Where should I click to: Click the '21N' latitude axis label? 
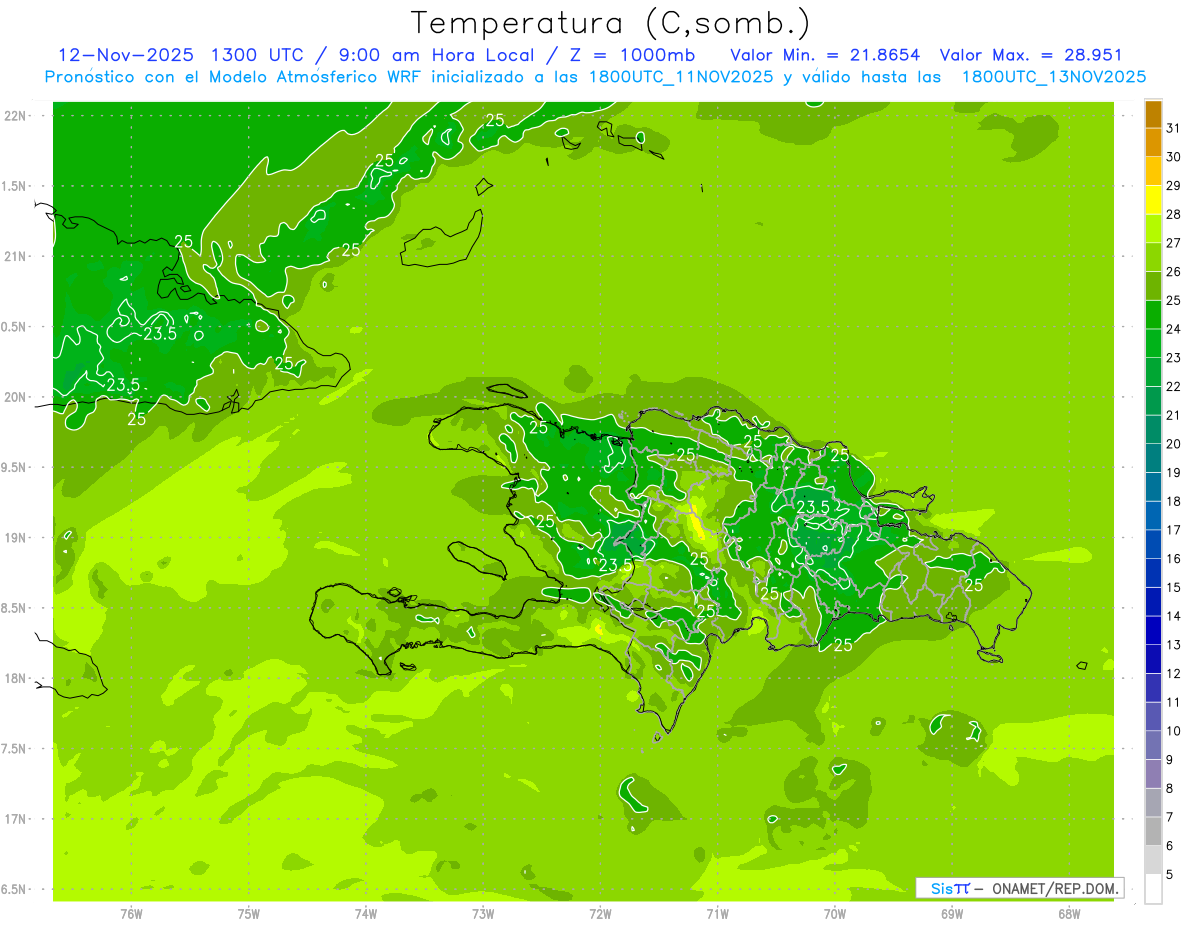click(x=17, y=256)
